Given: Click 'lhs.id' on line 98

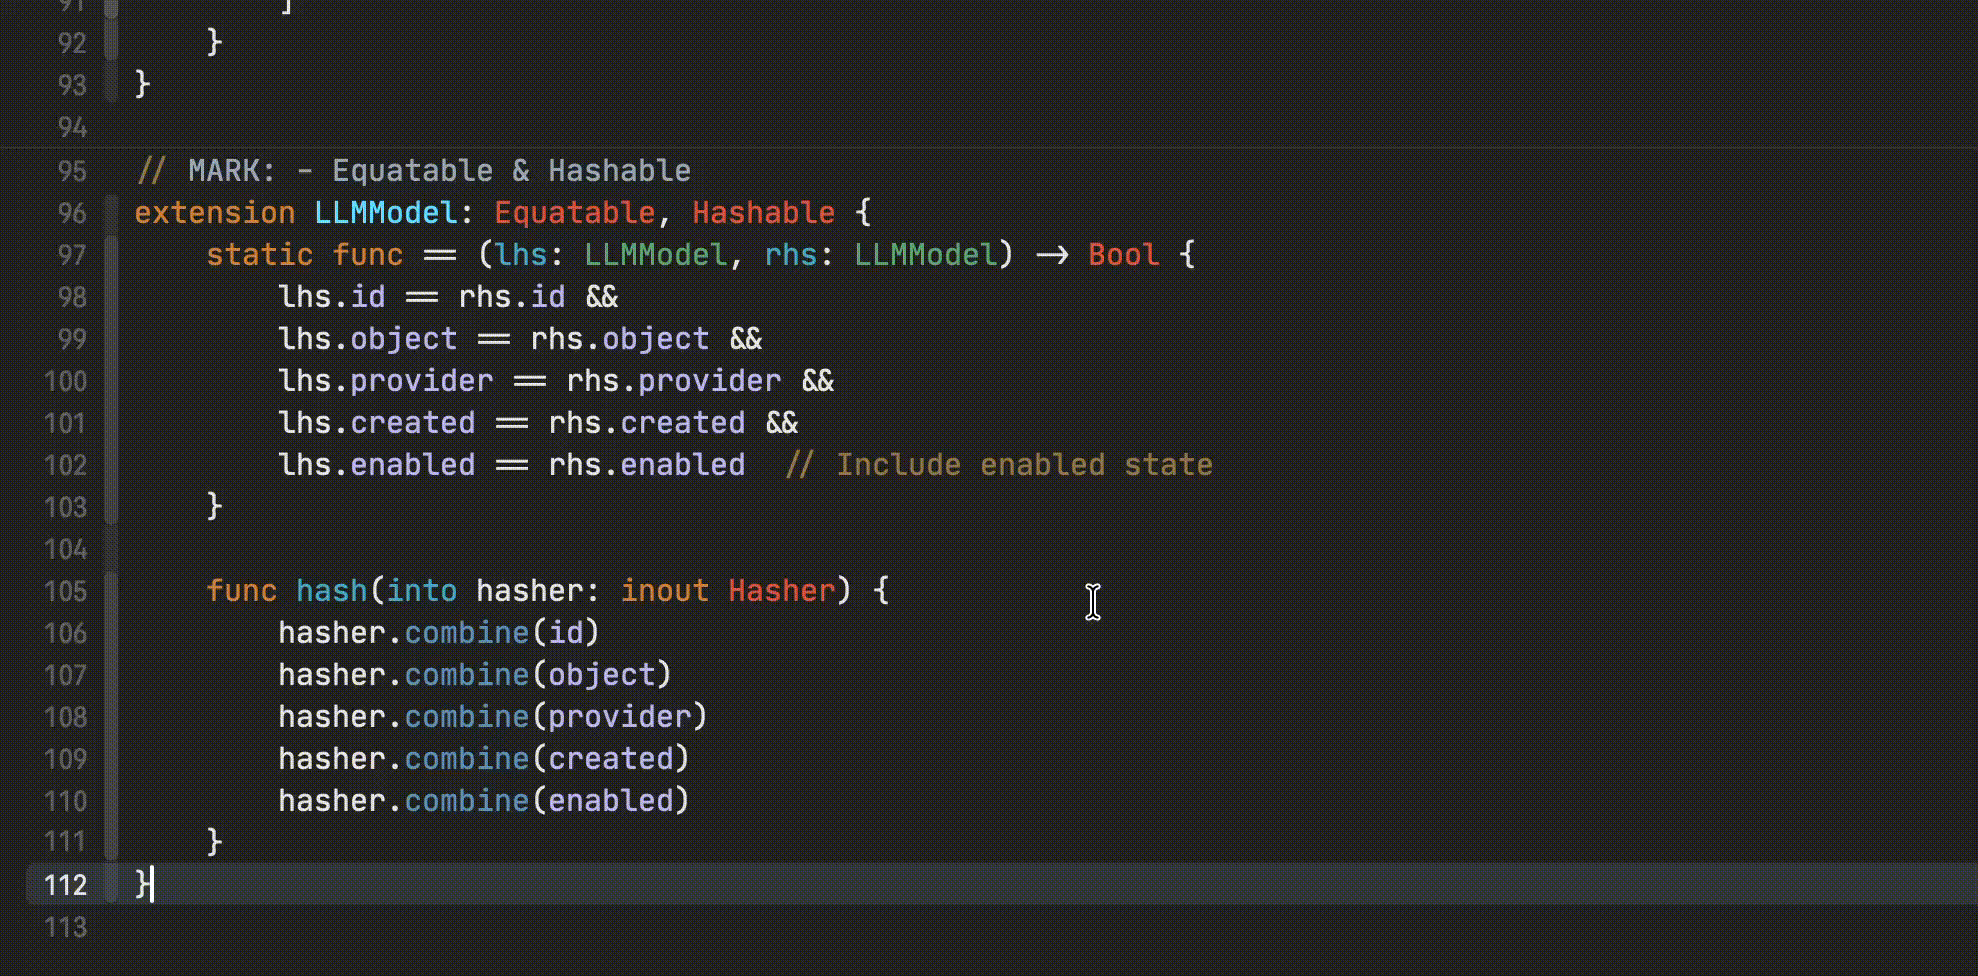Looking at the screenshot, I should [332, 297].
